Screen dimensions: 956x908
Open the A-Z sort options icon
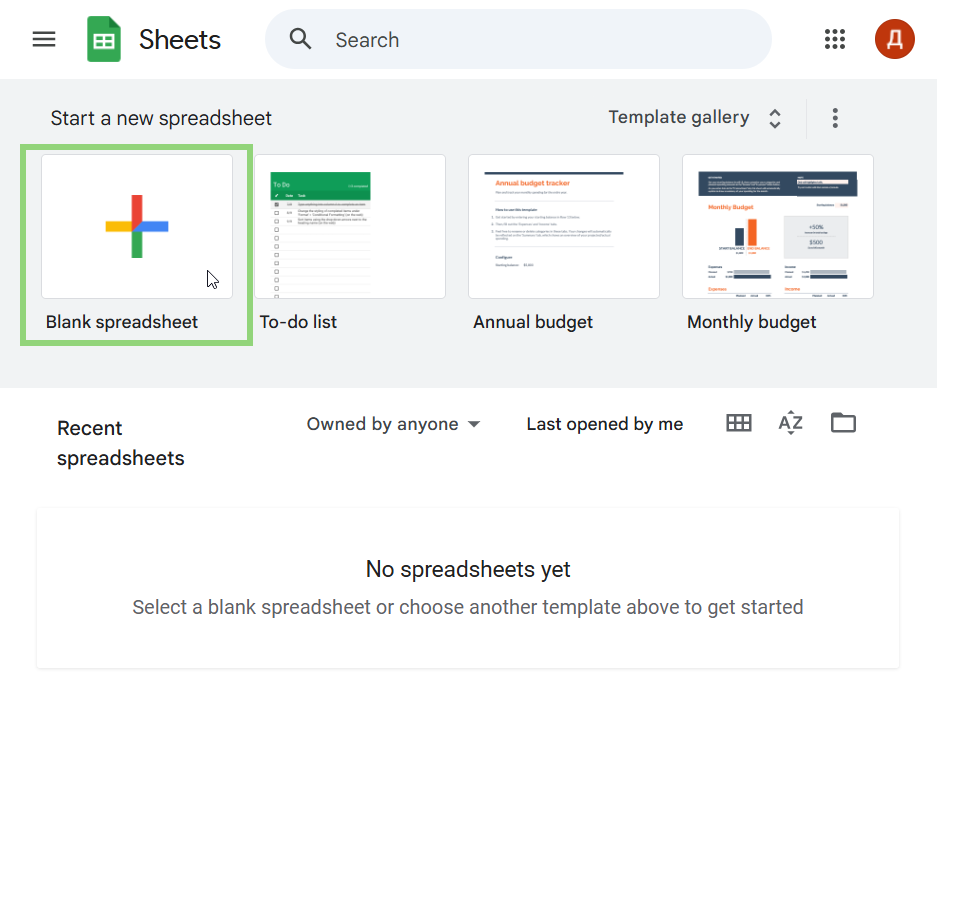click(x=790, y=423)
